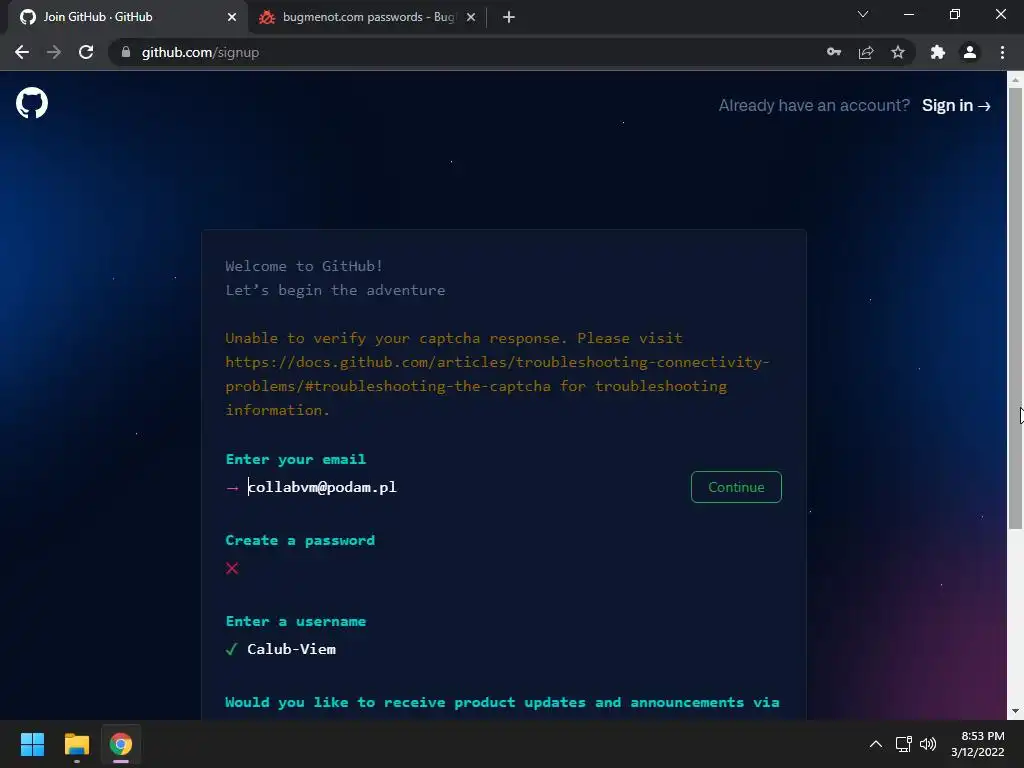Open File Explorer from the taskbar

click(x=76, y=744)
